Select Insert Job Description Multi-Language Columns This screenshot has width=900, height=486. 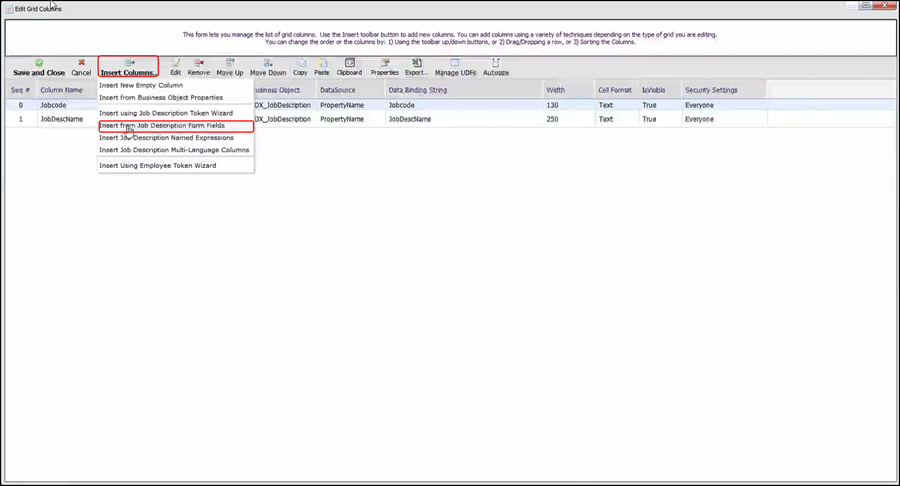pos(174,150)
